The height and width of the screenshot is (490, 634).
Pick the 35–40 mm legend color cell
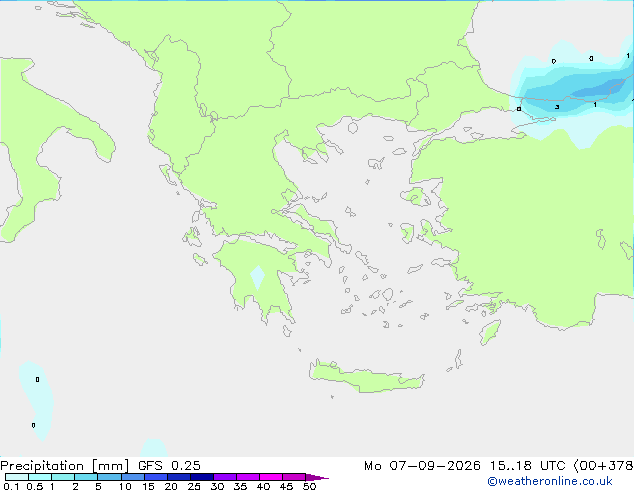point(248,477)
